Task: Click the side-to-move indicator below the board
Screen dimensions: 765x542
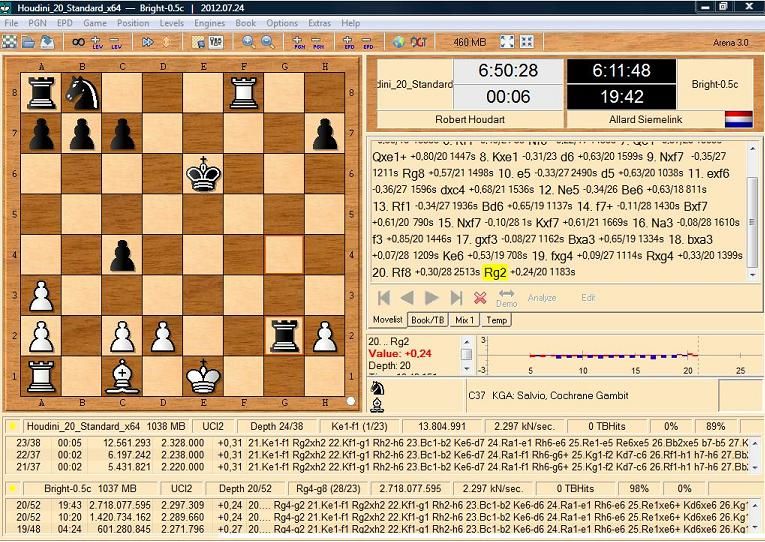Action: pos(350,402)
